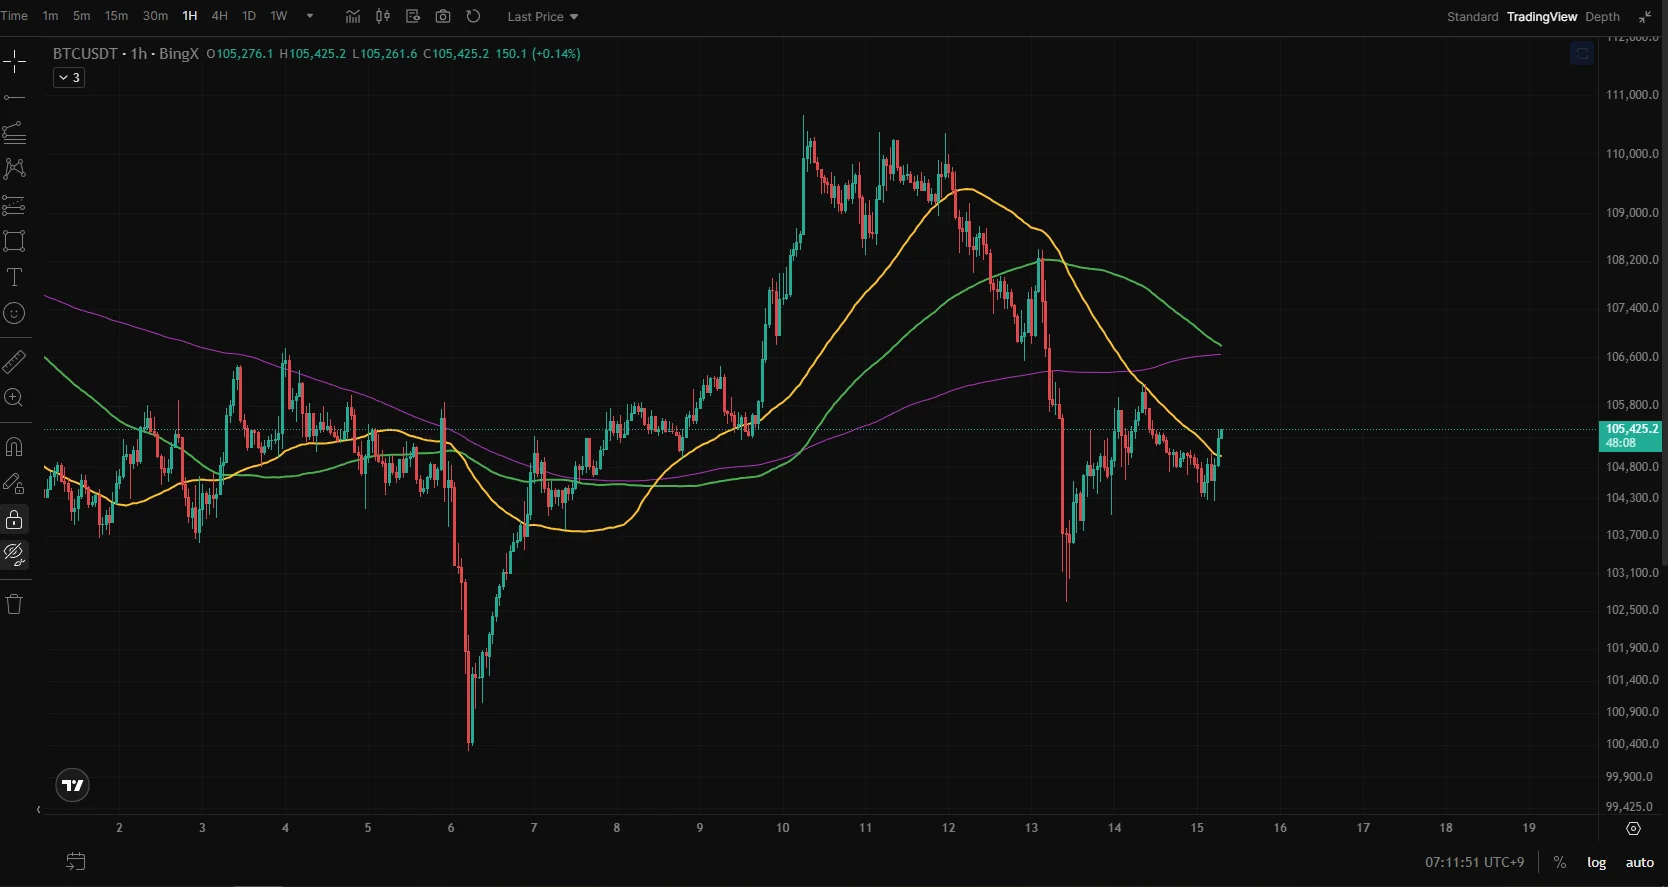Expand the more timeframes dropdown arrow
1668x887 pixels.
tap(310, 16)
